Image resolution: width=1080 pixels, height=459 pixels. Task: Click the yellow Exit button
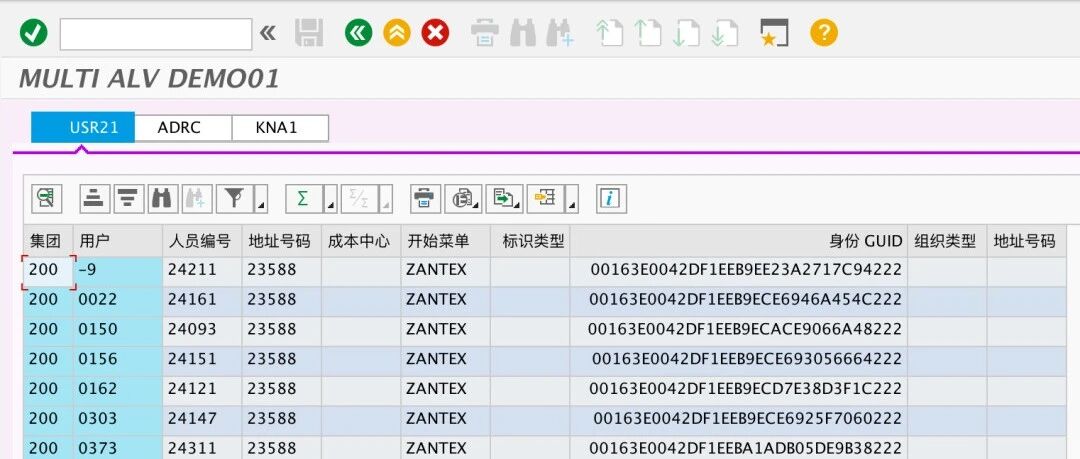pyautogui.click(x=397, y=32)
